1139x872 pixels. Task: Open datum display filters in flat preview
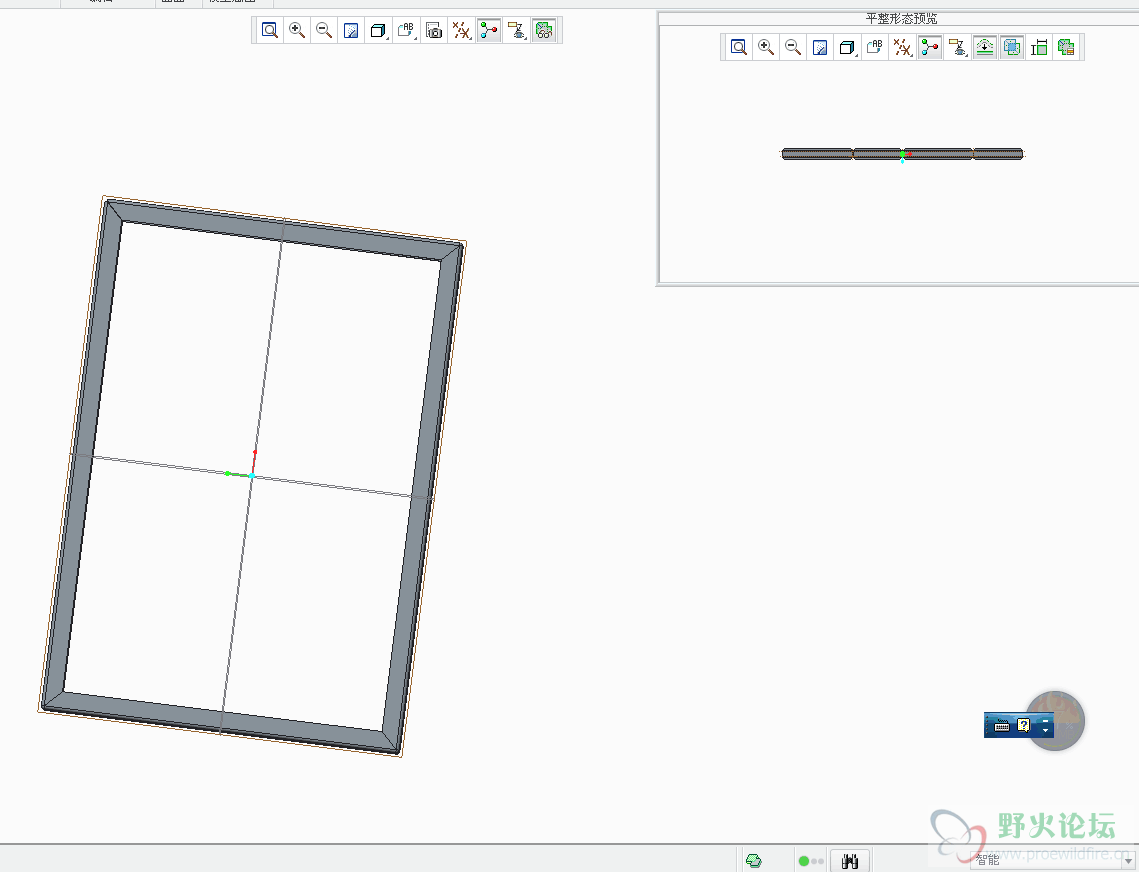pyautogui.click(x=902, y=47)
